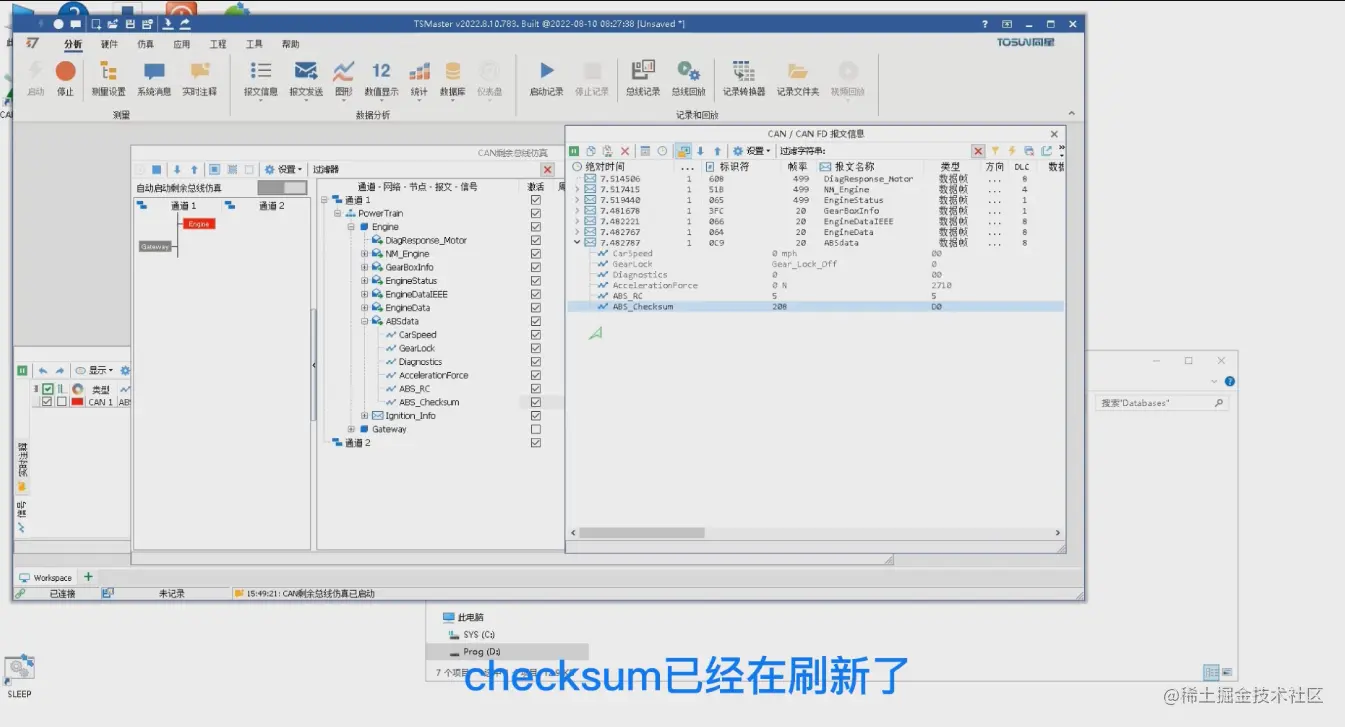Viewport: 1345px width, 727px height.
Task: Open 系统消息 system messages
Action: tap(154, 77)
